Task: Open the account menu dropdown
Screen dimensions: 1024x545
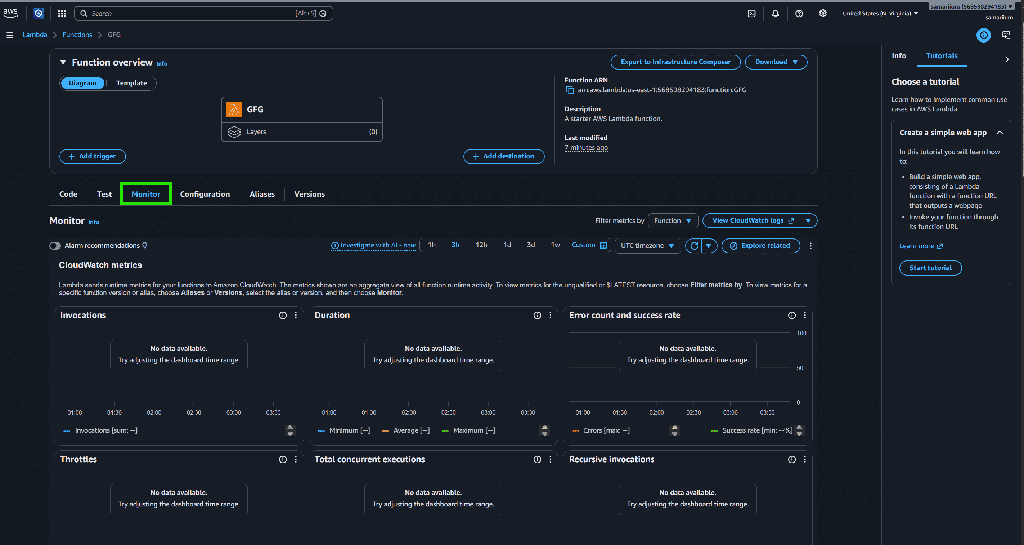Action: [x=972, y=7]
